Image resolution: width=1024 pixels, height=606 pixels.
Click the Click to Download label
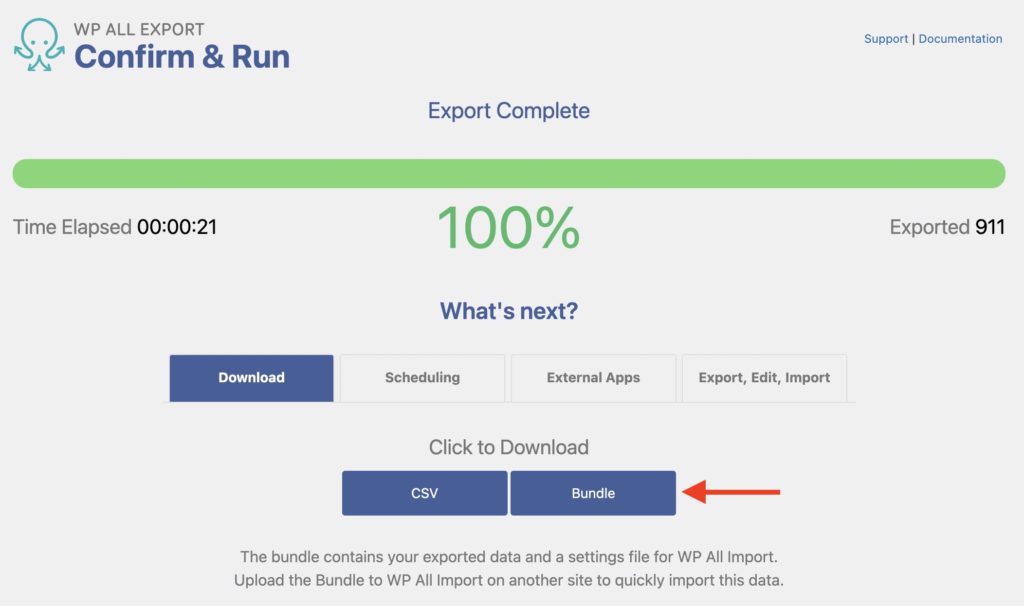pos(510,447)
